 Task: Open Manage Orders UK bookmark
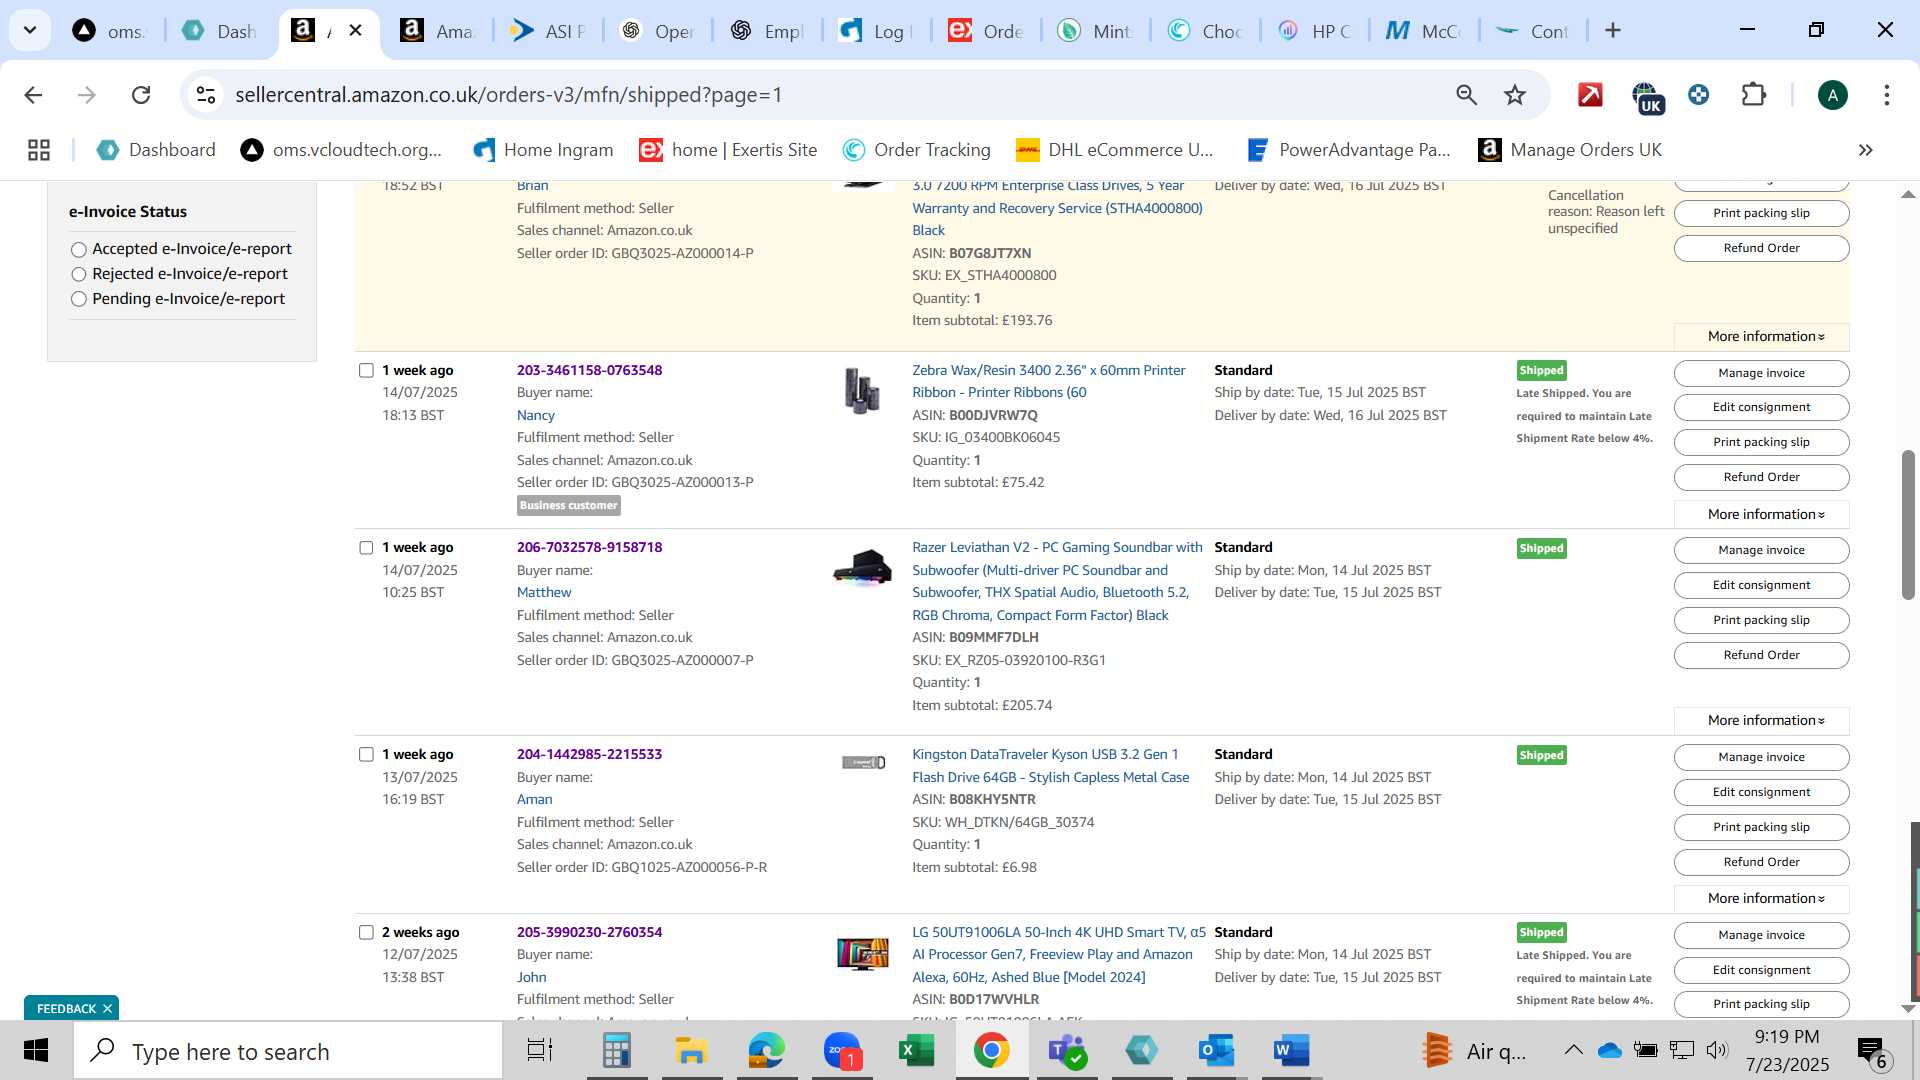click(1570, 150)
